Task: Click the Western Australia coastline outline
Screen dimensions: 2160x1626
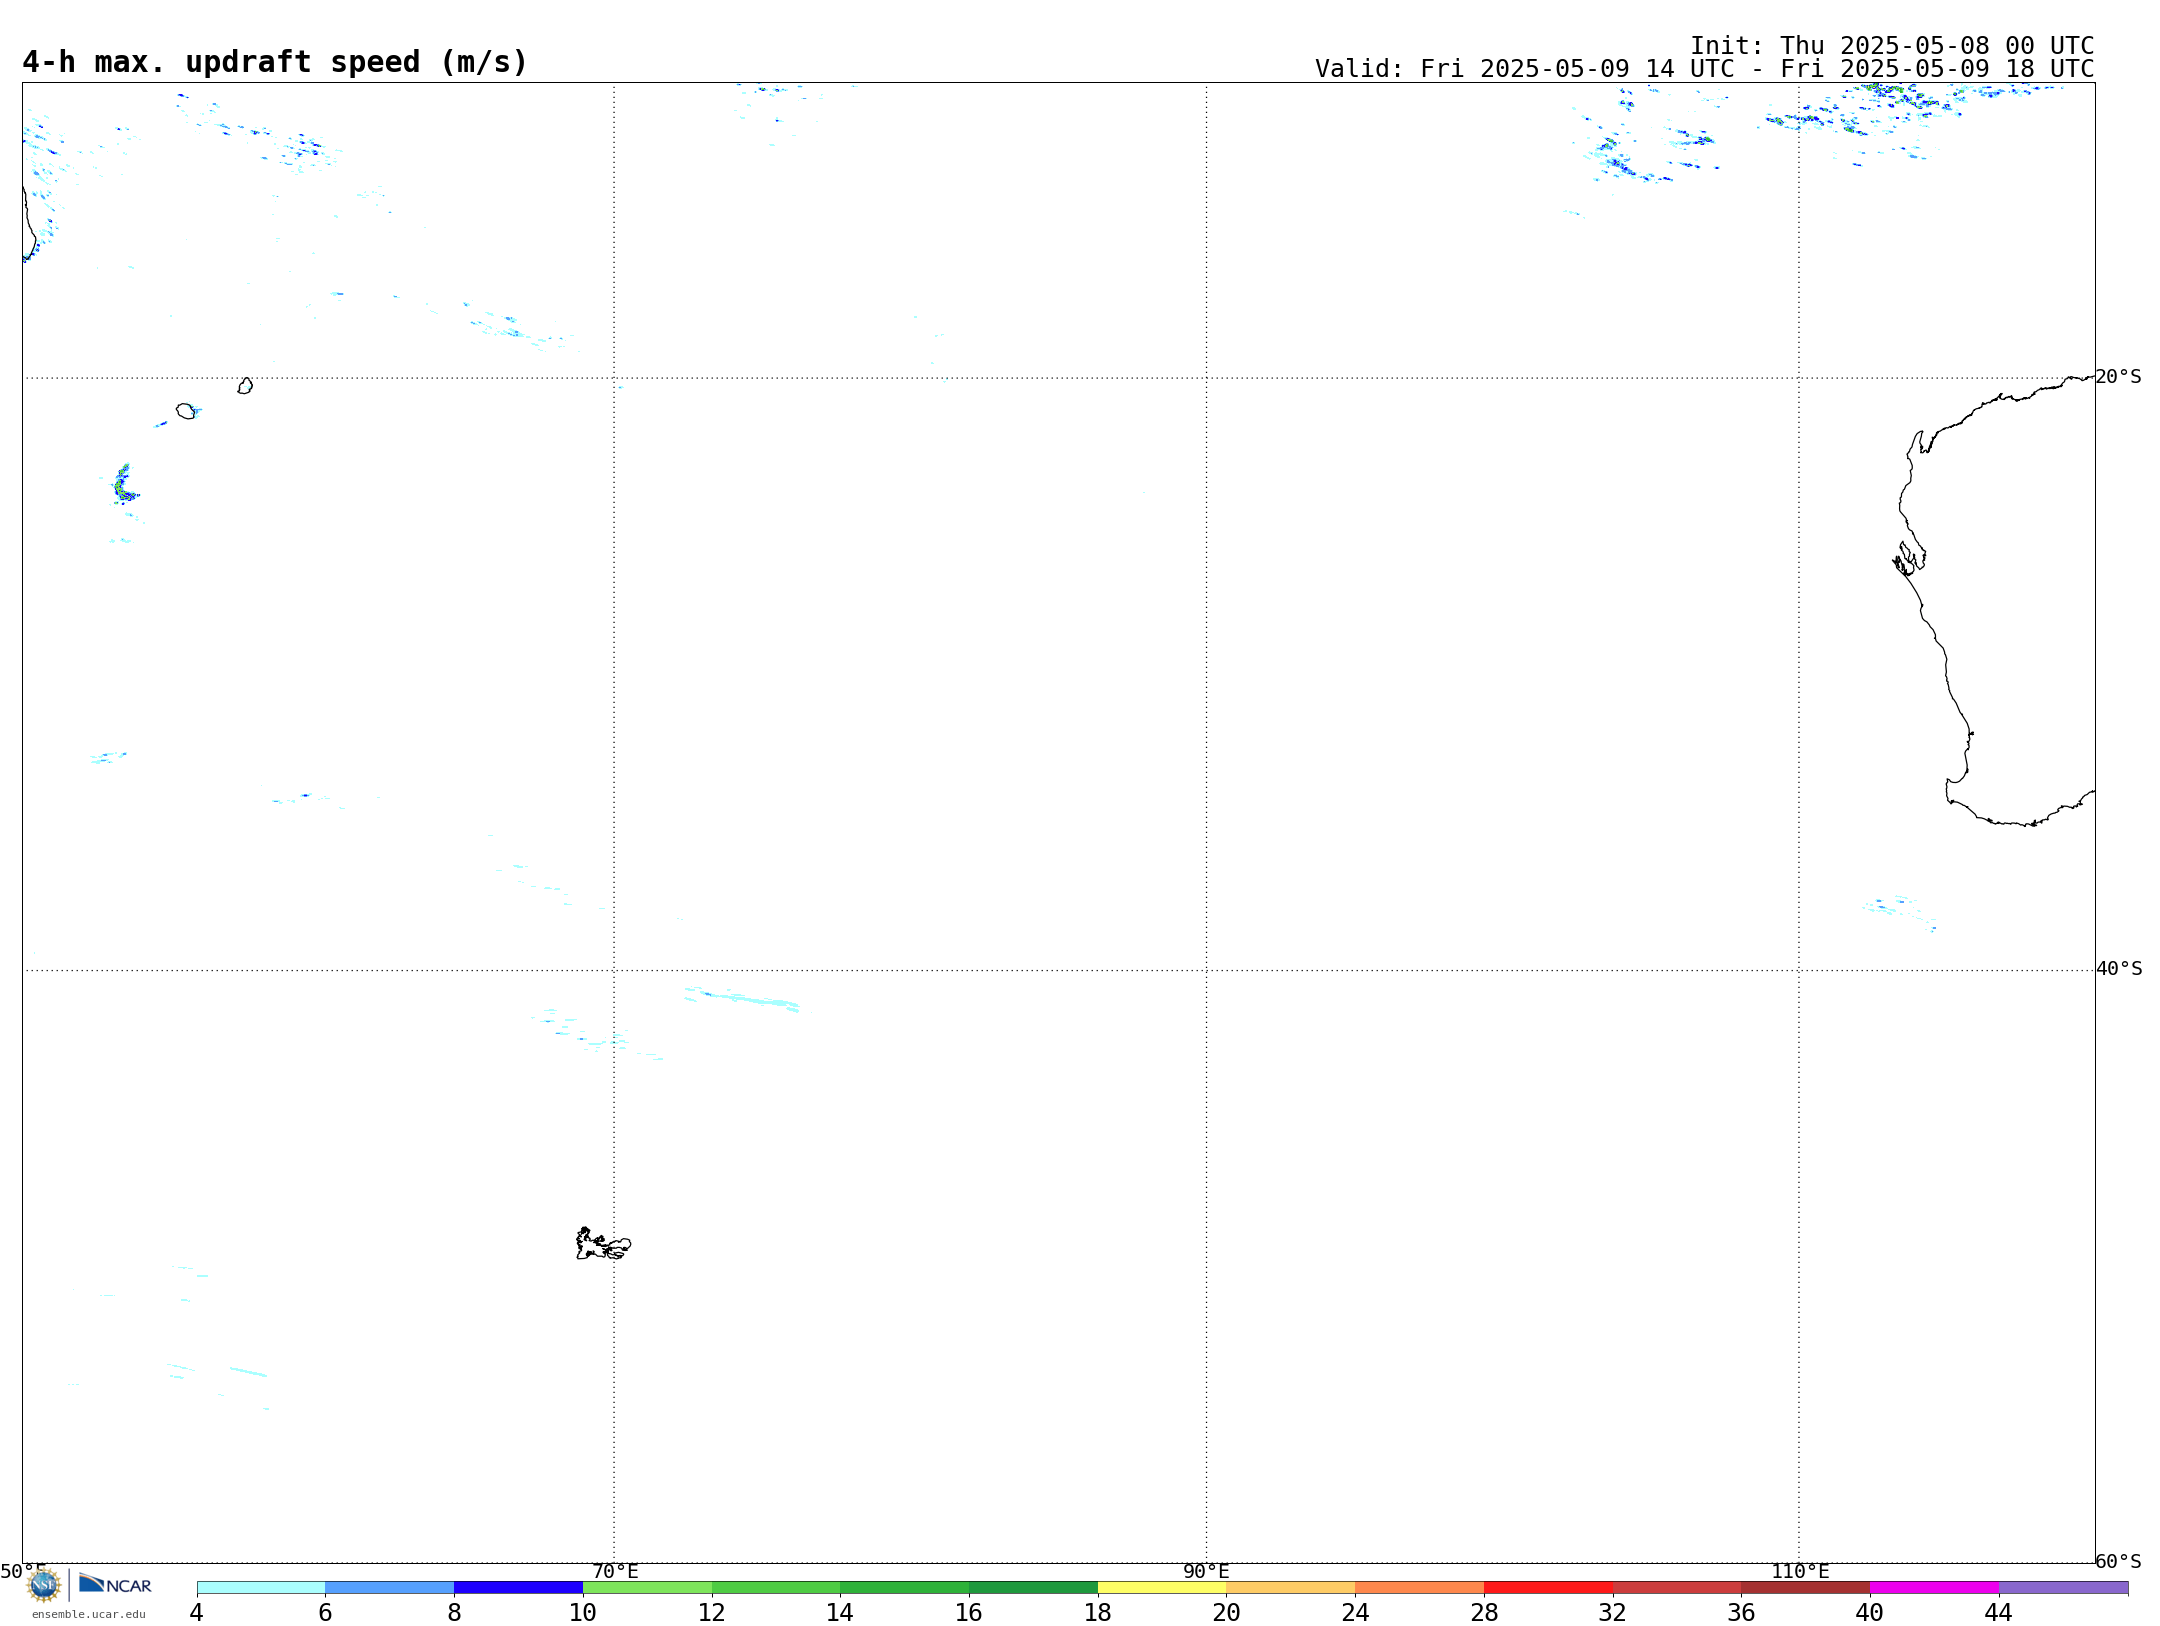Action: pyautogui.click(x=1995, y=600)
